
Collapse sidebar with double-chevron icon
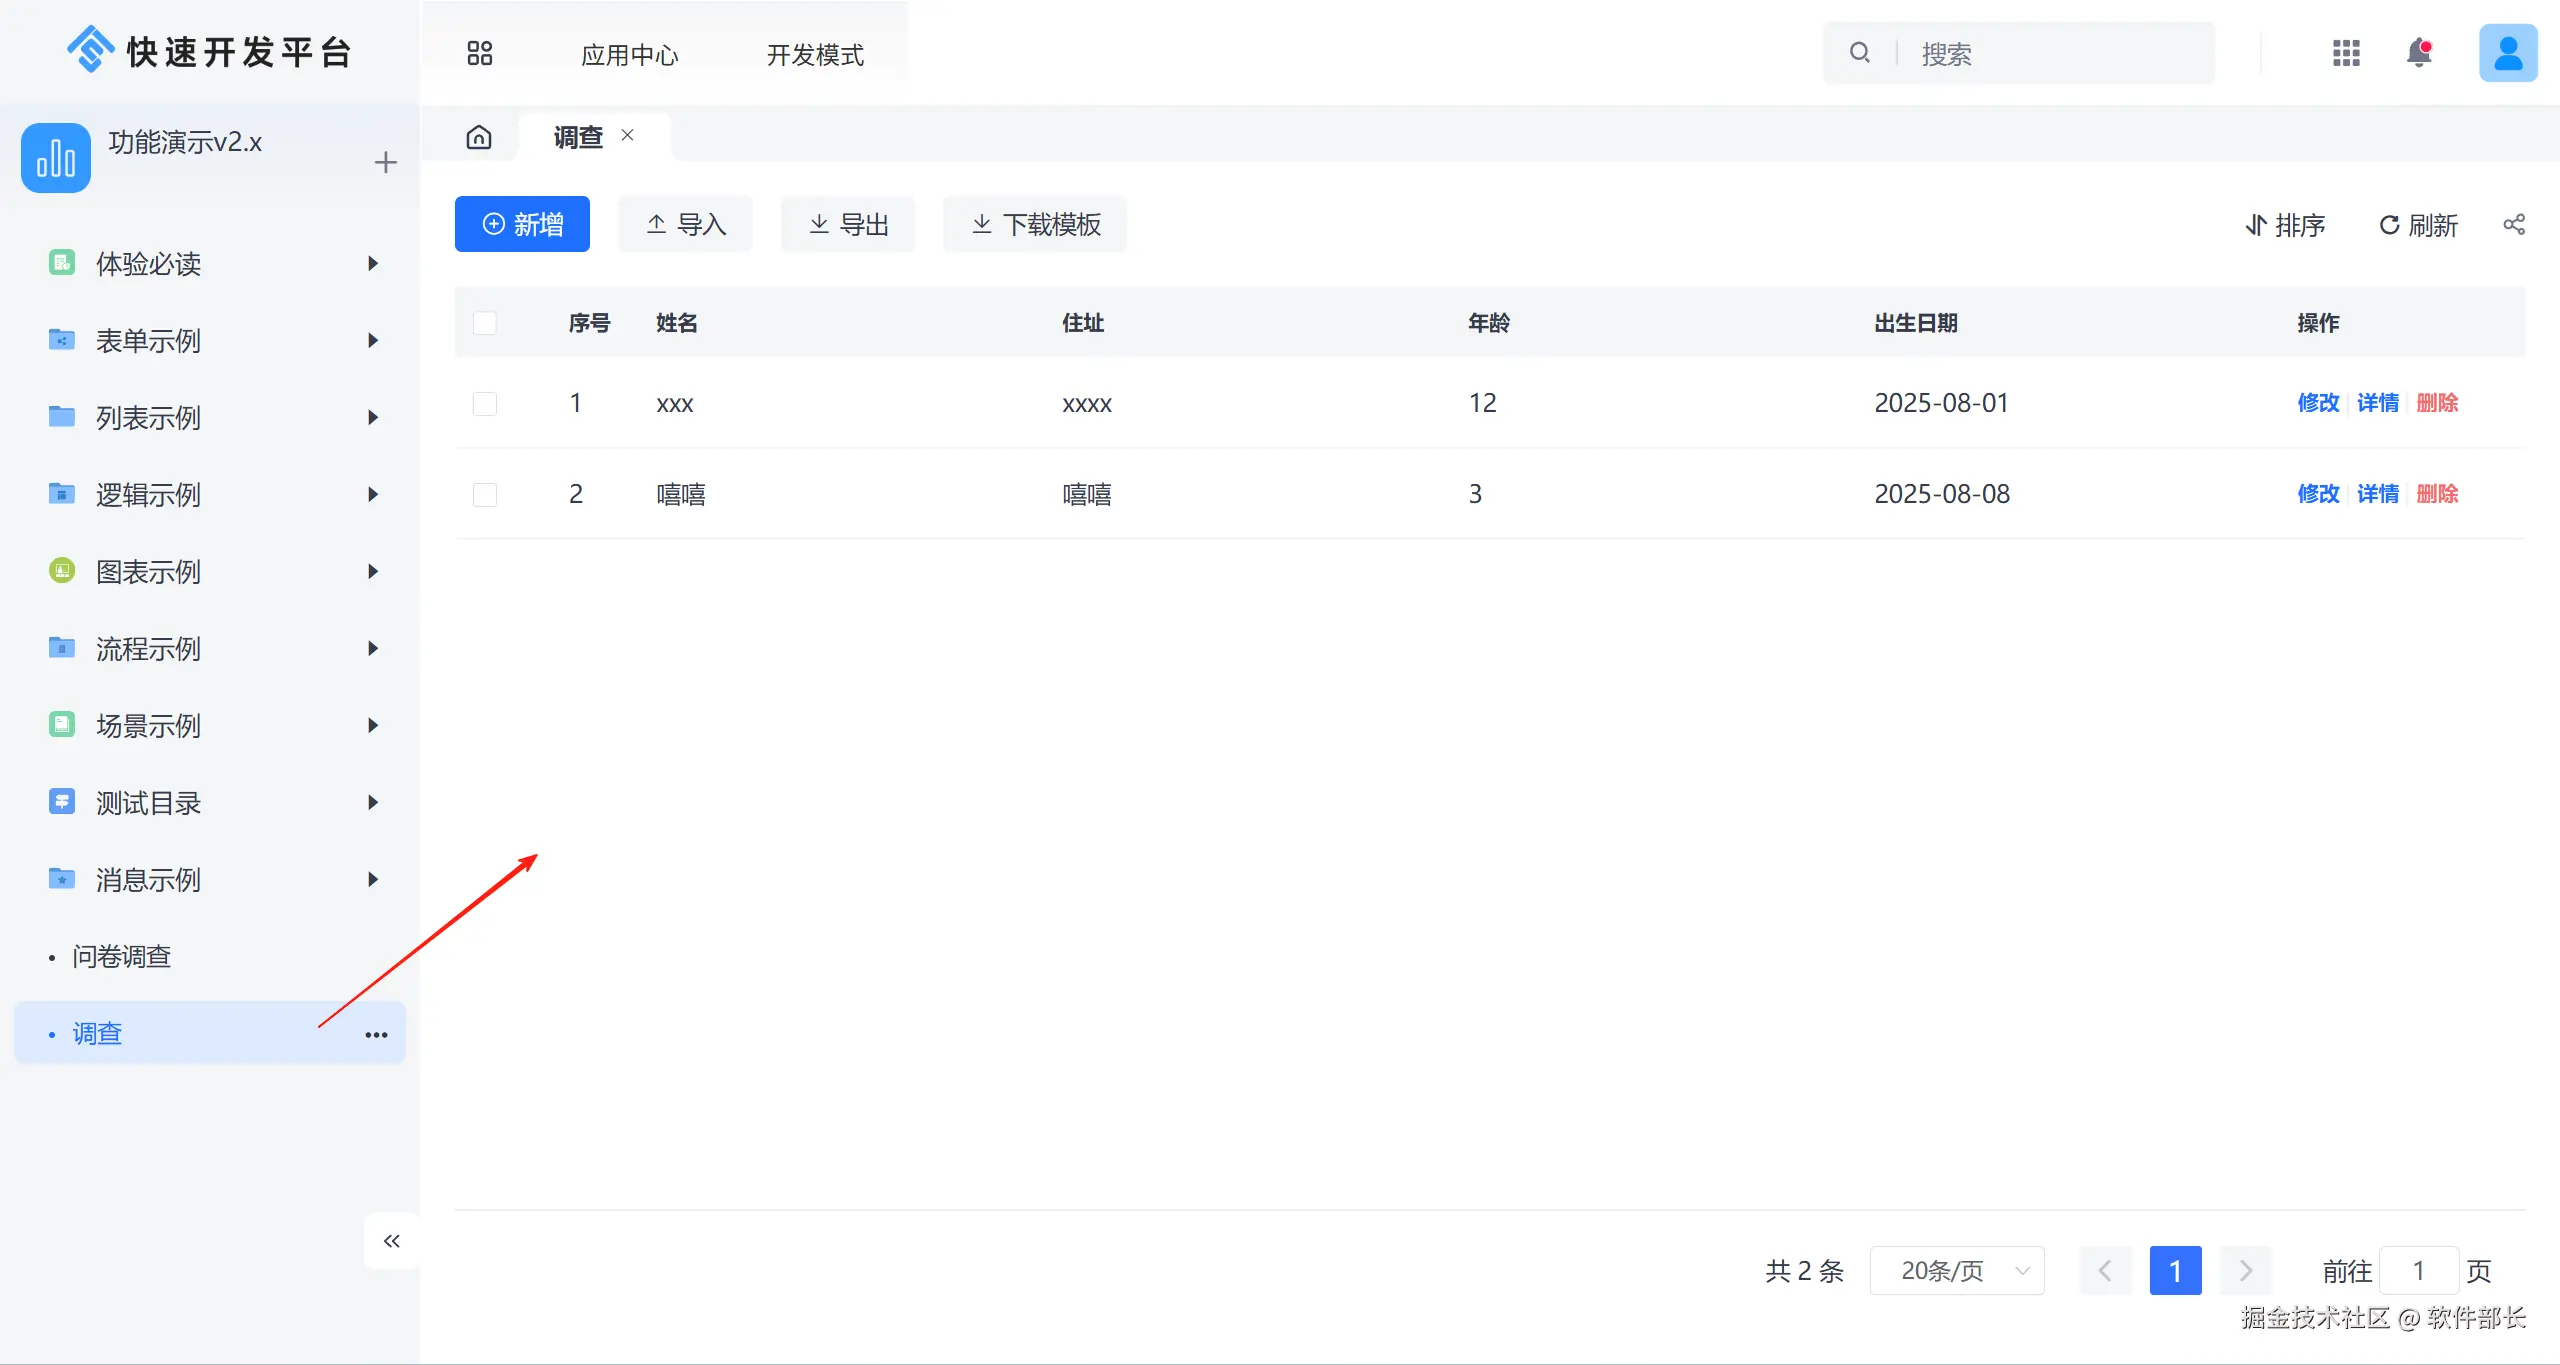tap(392, 1241)
